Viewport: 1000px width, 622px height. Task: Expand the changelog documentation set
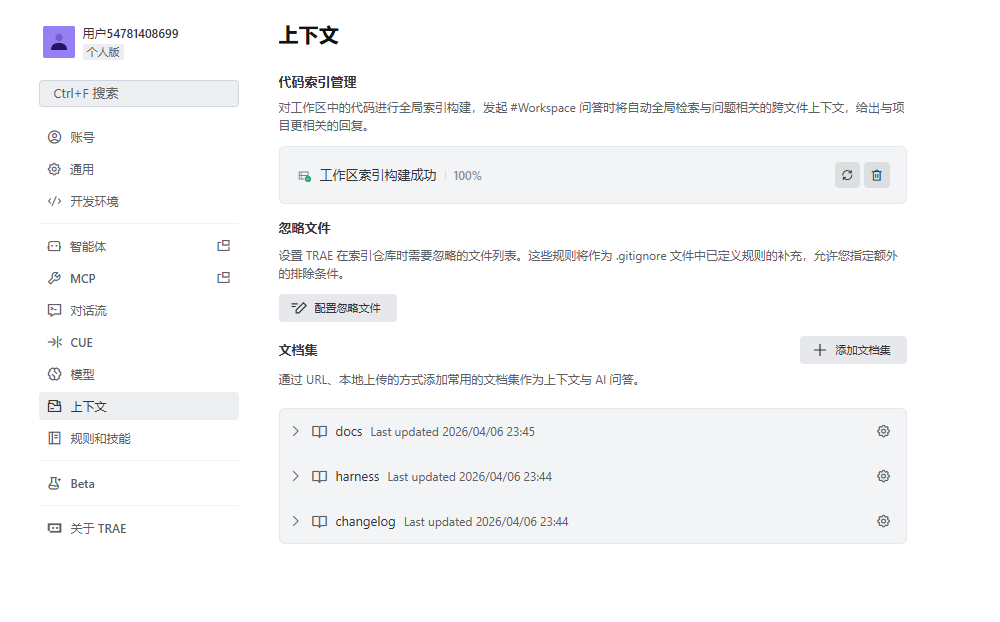click(295, 521)
